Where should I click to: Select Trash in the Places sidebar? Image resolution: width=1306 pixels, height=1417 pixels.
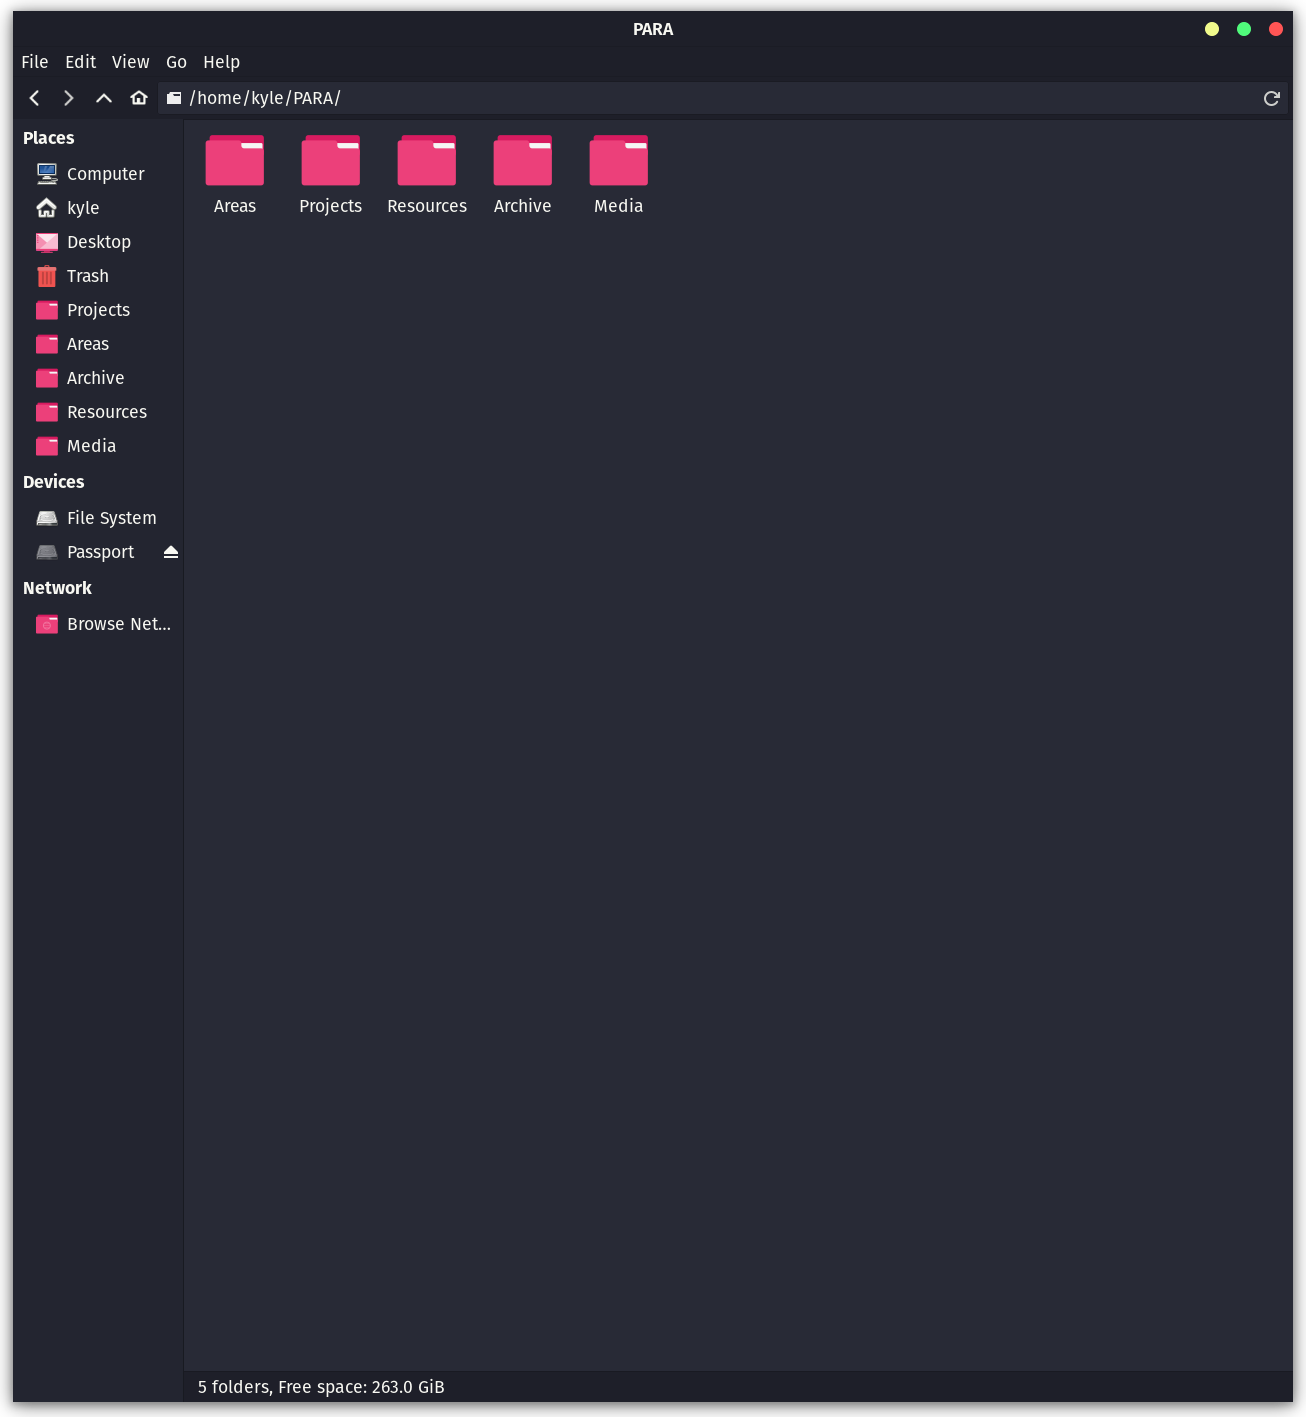point(88,276)
